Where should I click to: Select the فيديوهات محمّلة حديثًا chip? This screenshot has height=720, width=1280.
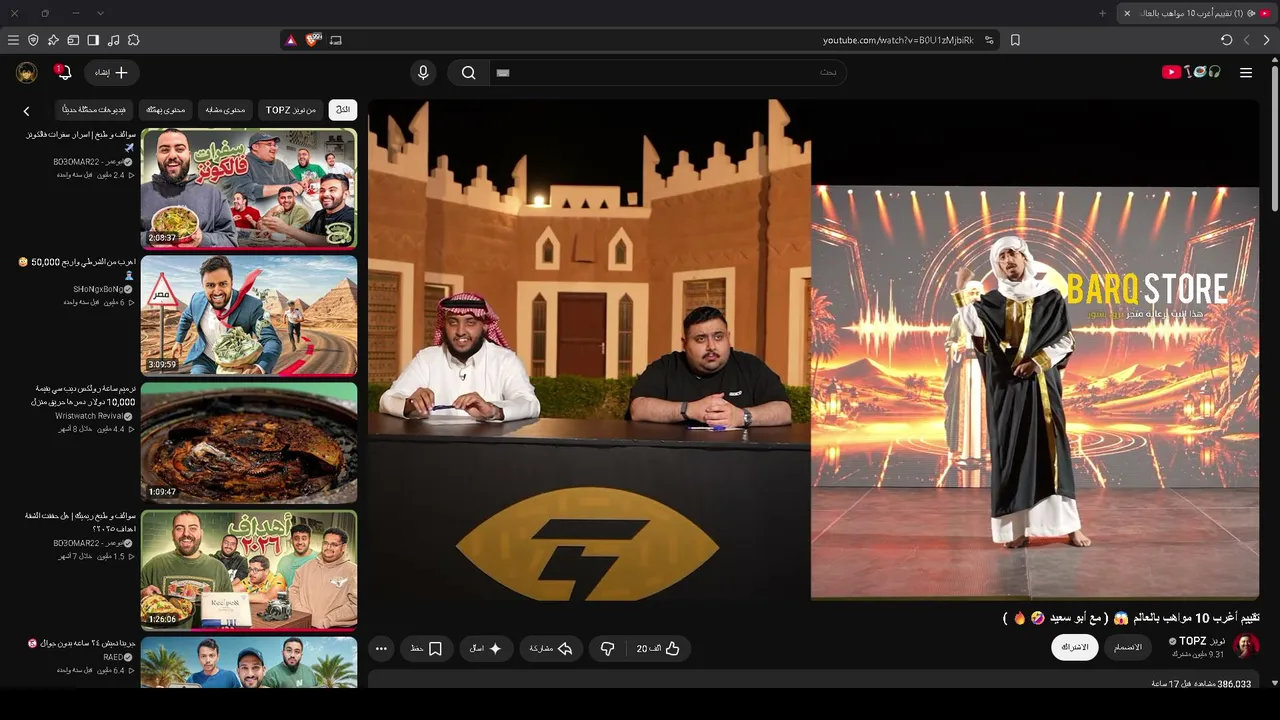point(94,110)
